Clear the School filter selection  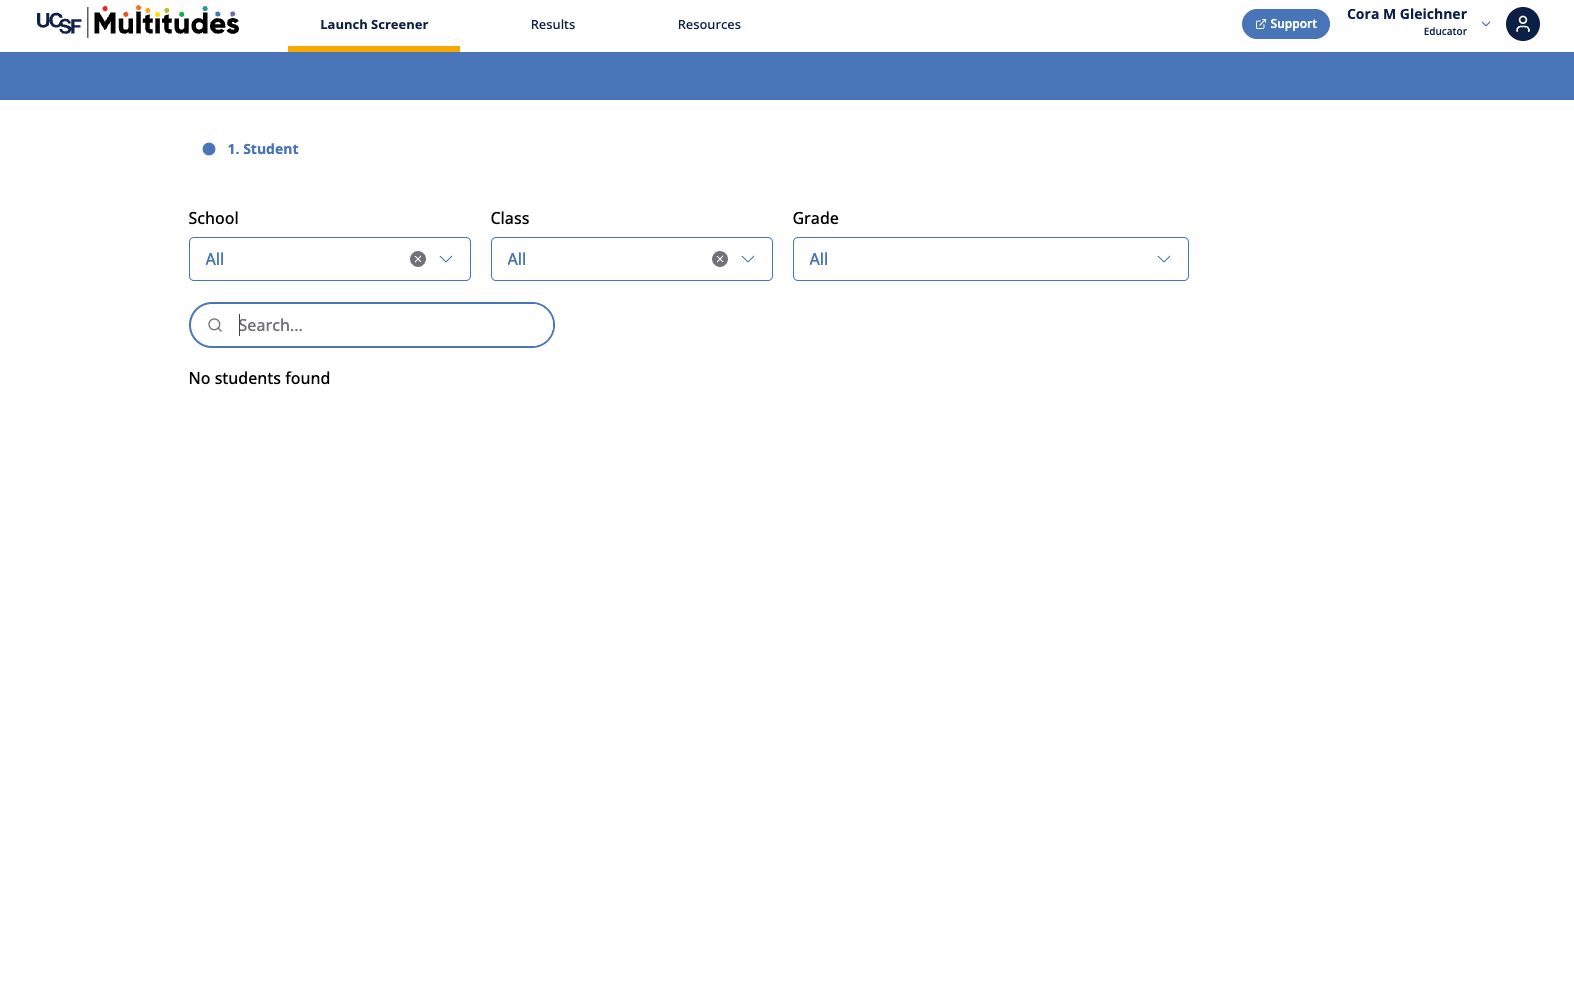tap(418, 259)
